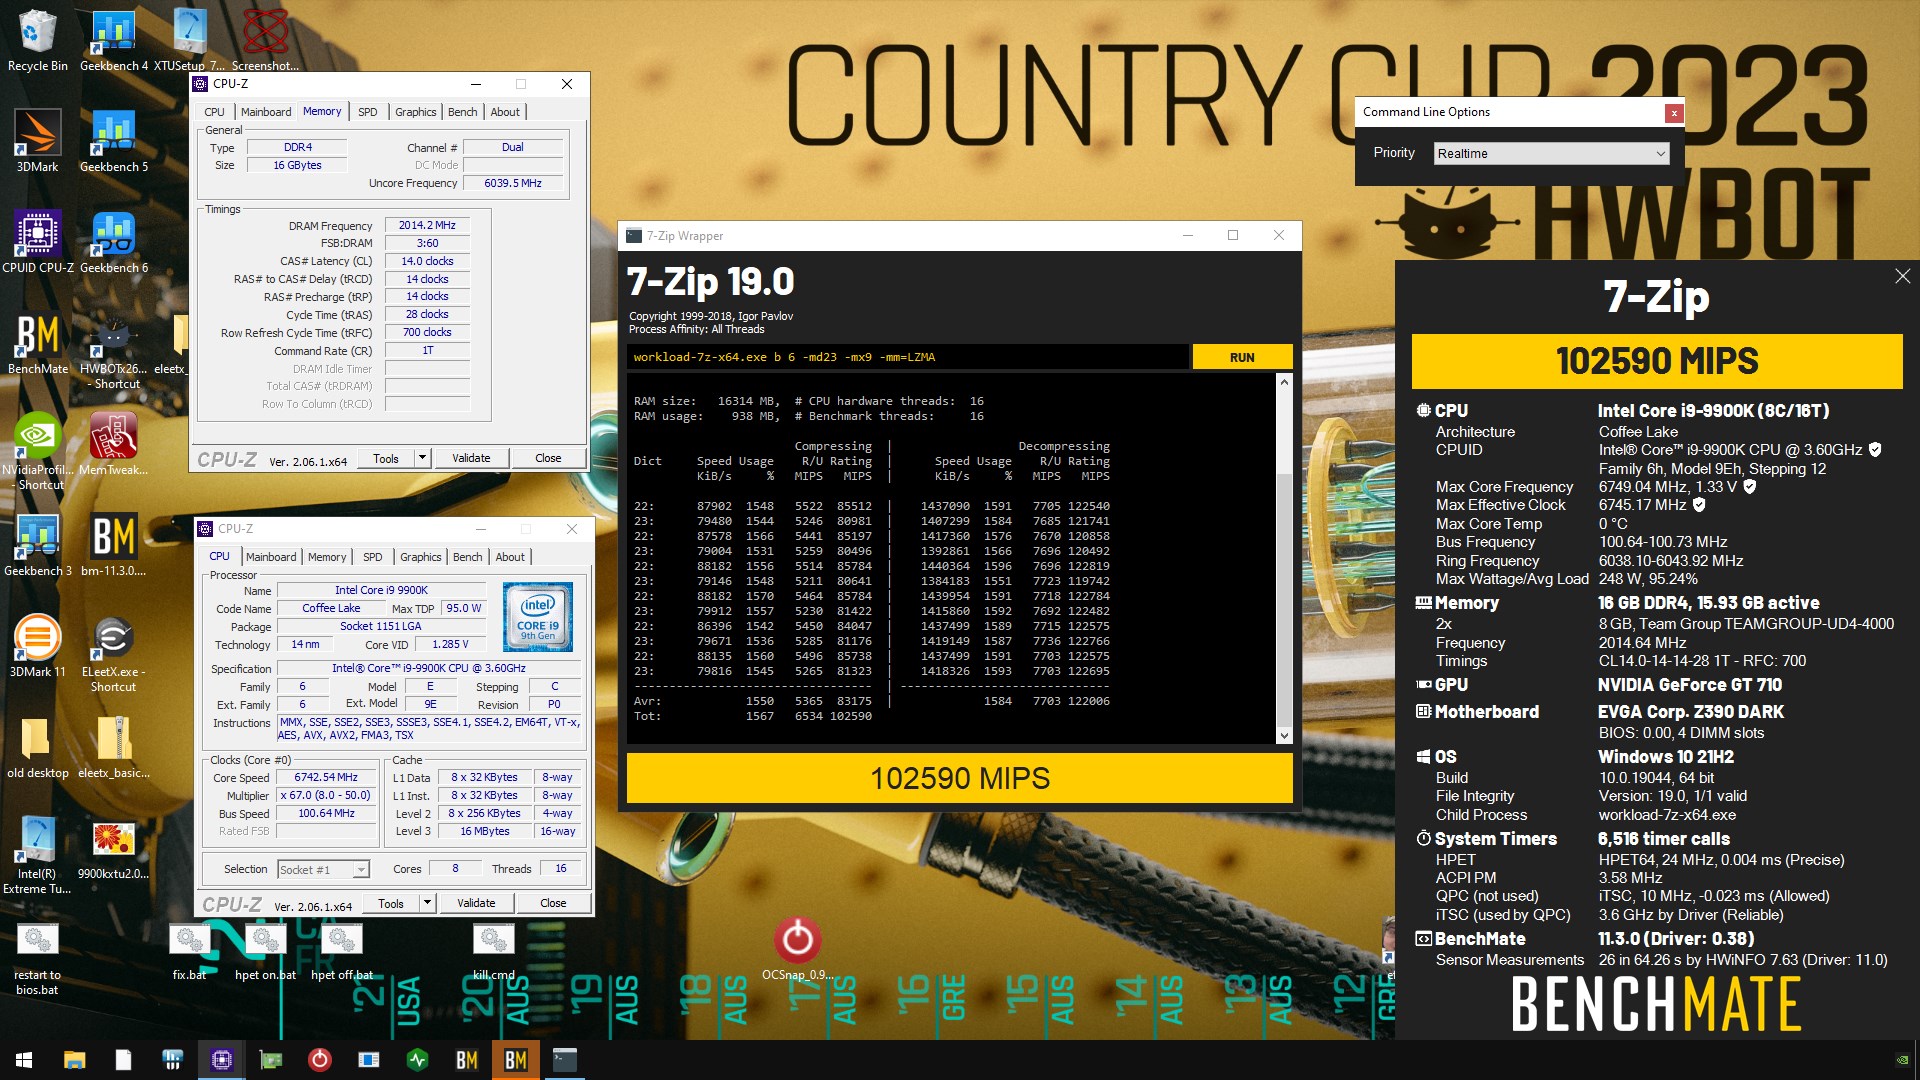Click the orange highlighted BenchMate taskbar icon
The image size is (1920, 1080).
[516, 1059]
